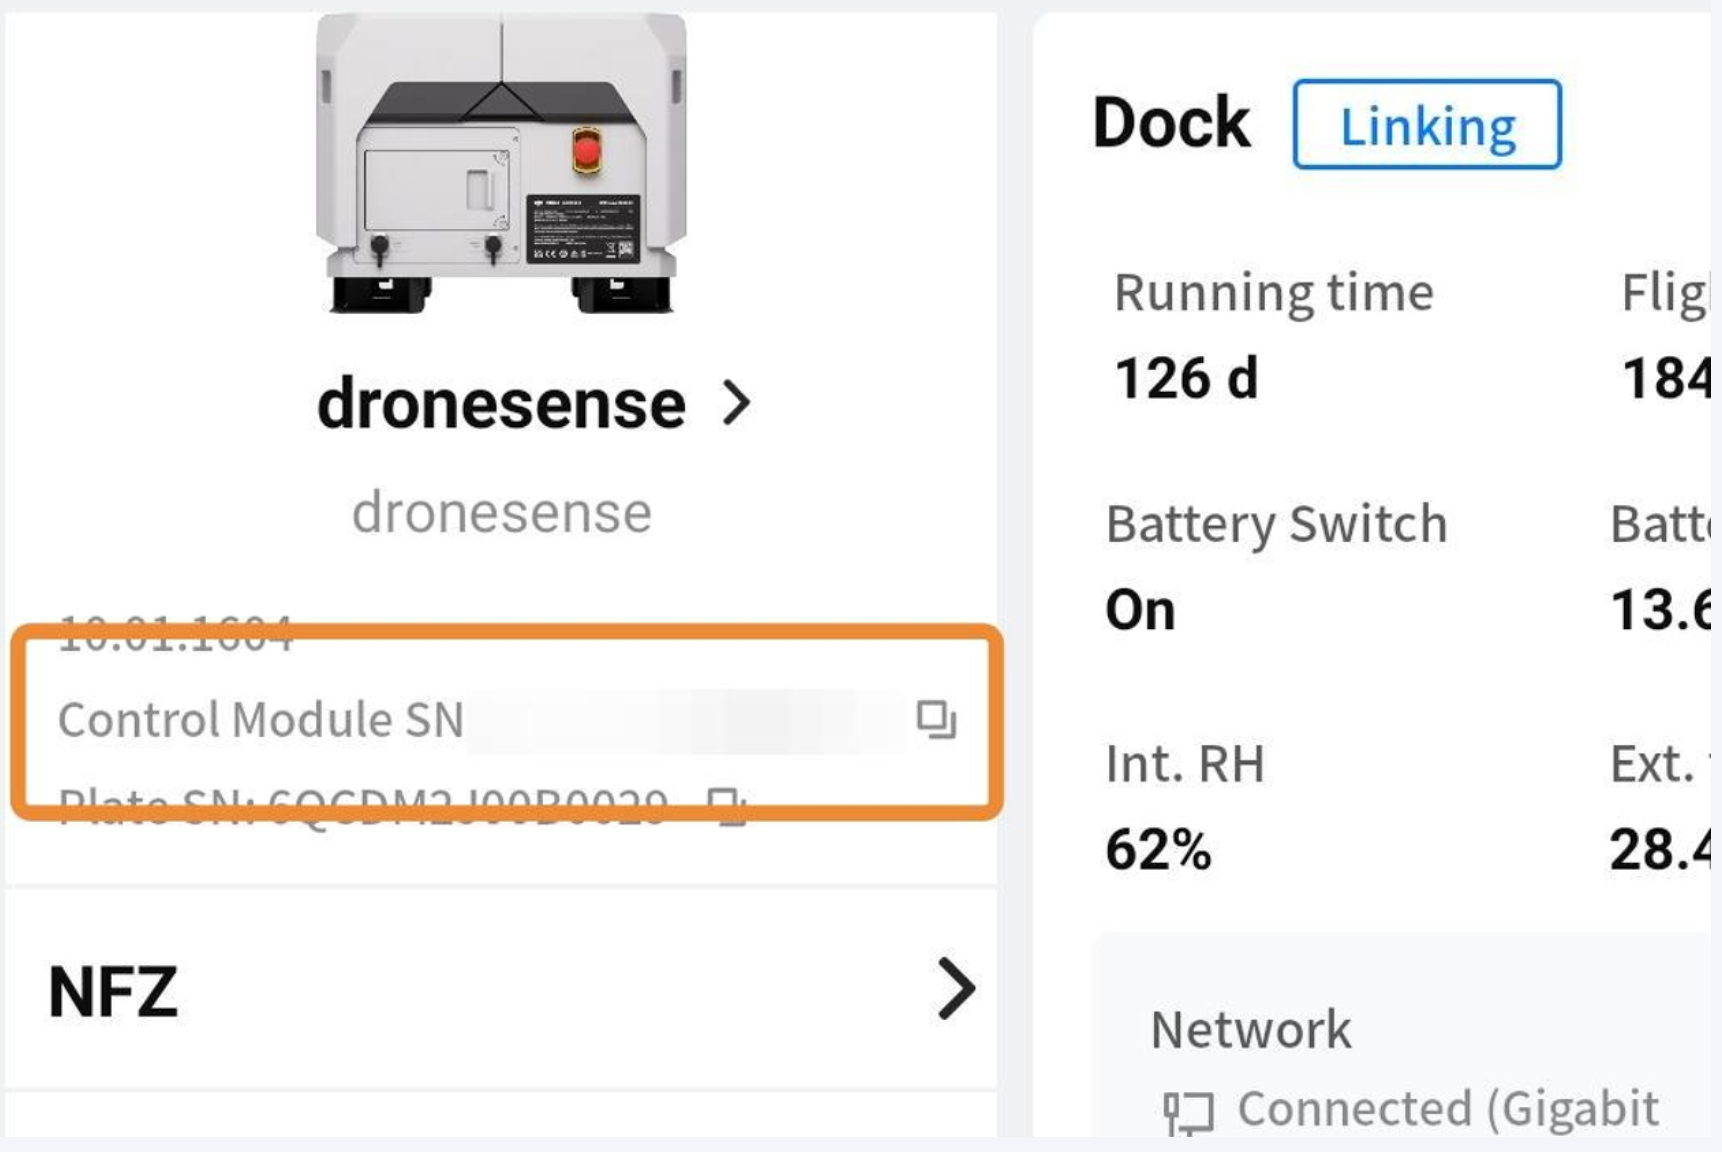Select the Int. RH 62% reading
The height and width of the screenshot is (1152, 1722).
1158,850
